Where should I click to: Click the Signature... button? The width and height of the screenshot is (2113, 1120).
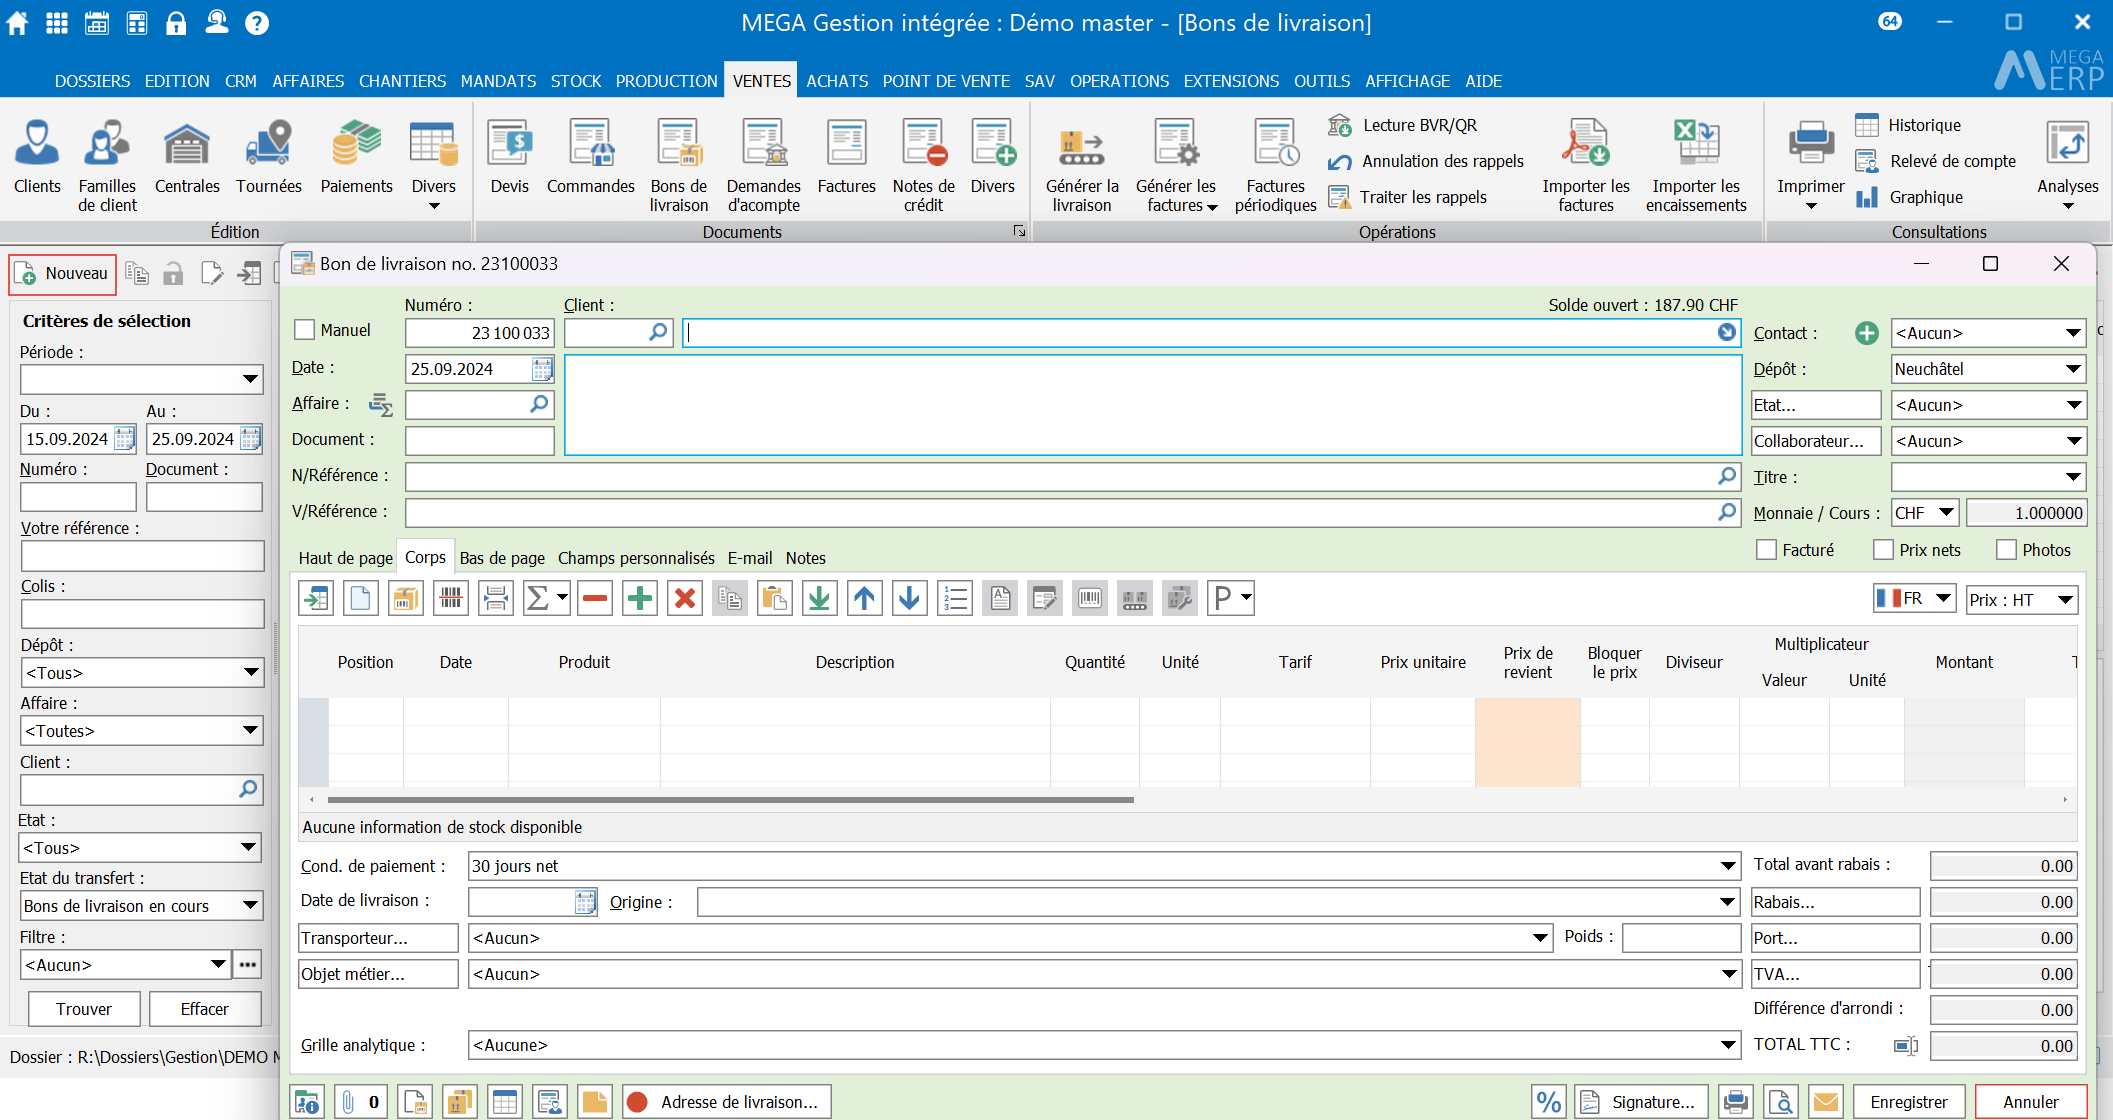[x=1641, y=1102]
